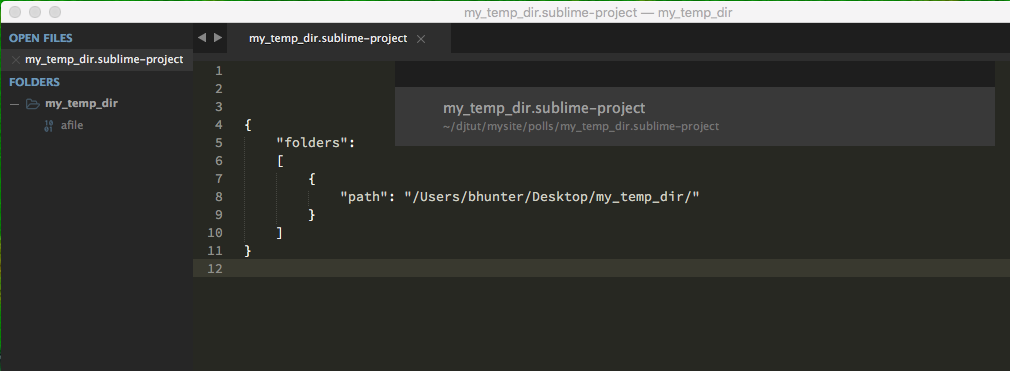Click the back navigation arrow in tab bar
The width and height of the screenshot is (1010, 371).
pyautogui.click(x=202, y=38)
